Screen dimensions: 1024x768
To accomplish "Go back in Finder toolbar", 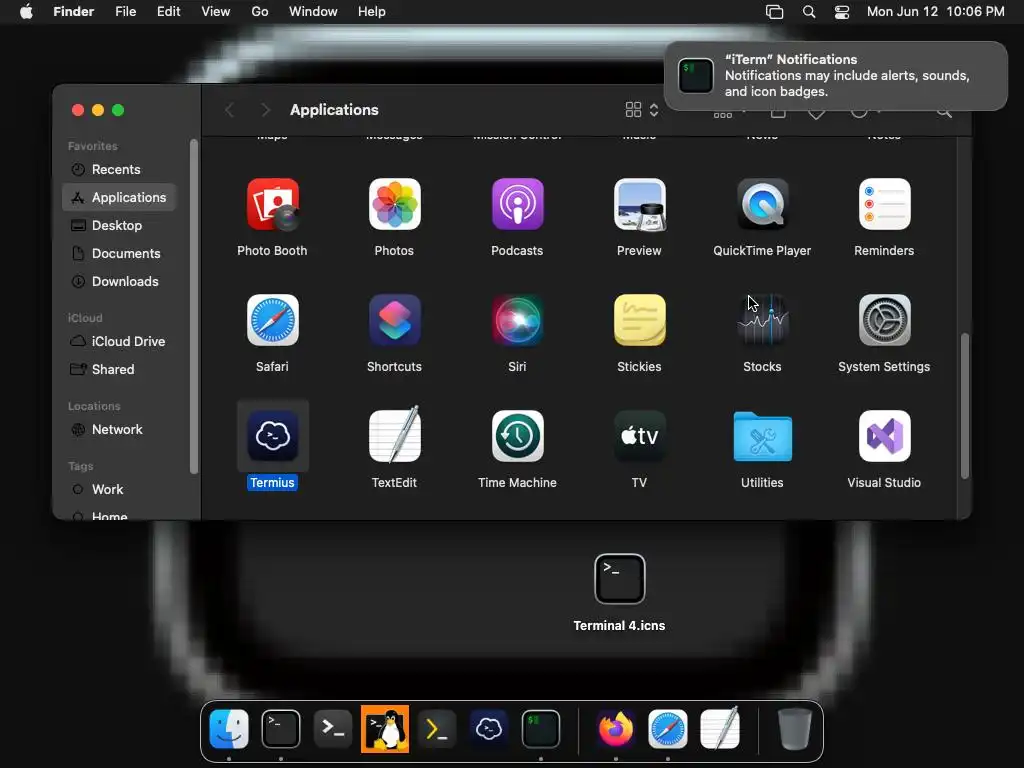I will tap(229, 110).
